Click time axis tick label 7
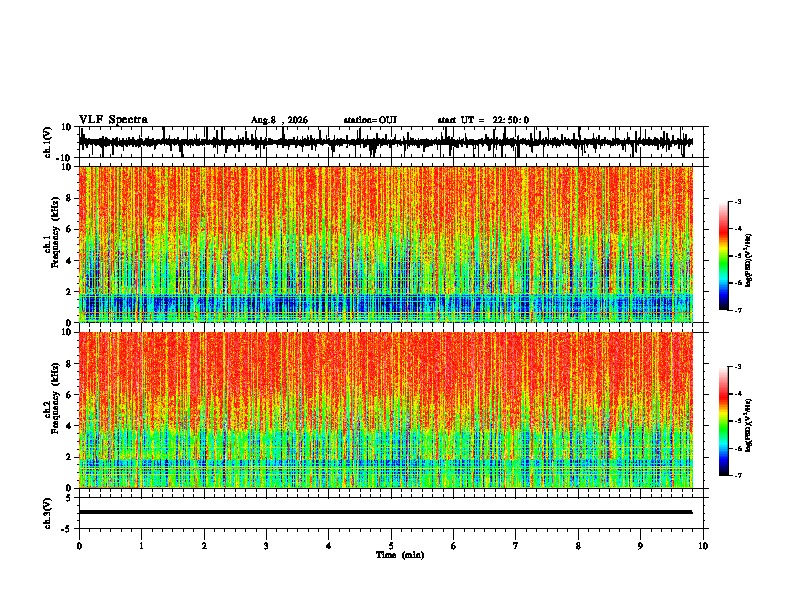Viewport: 792px width, 612px height. point(516,546)
